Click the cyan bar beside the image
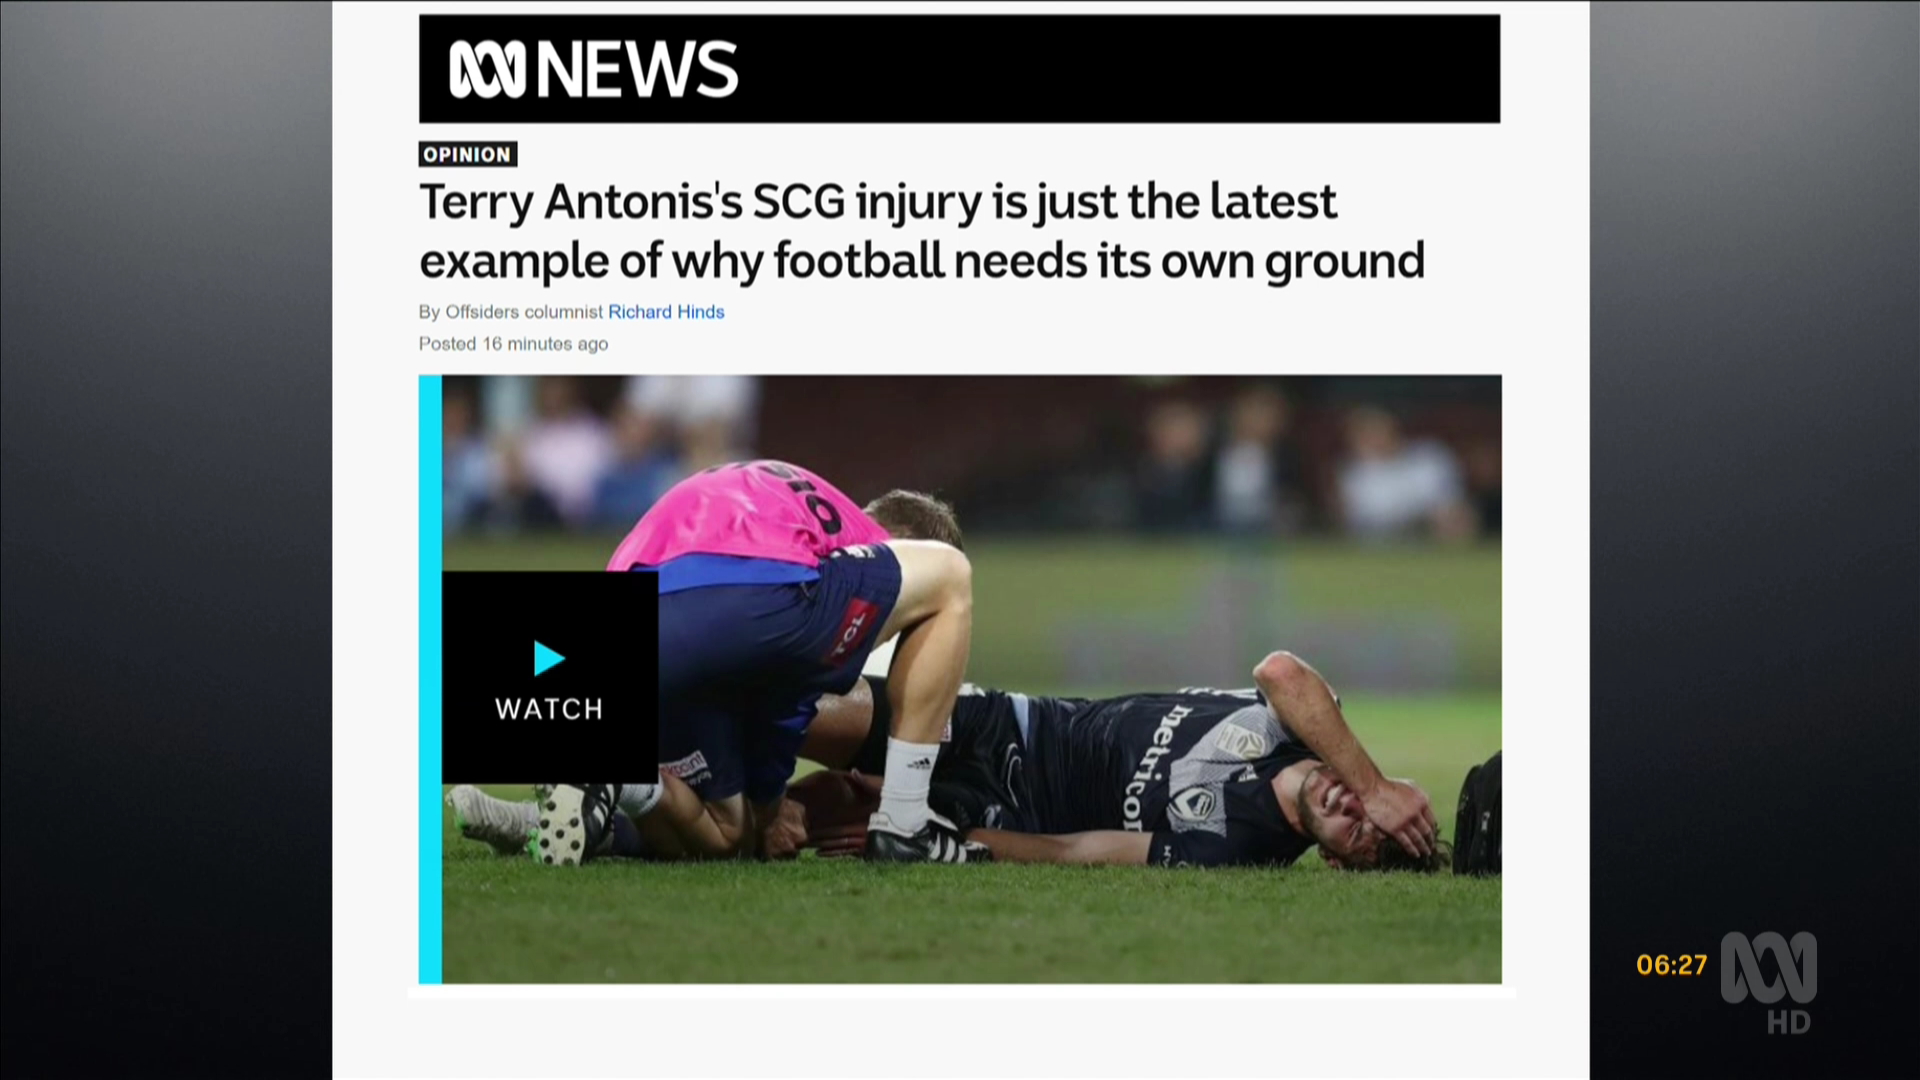1920x1080 pixels. [x=430, y=679]
